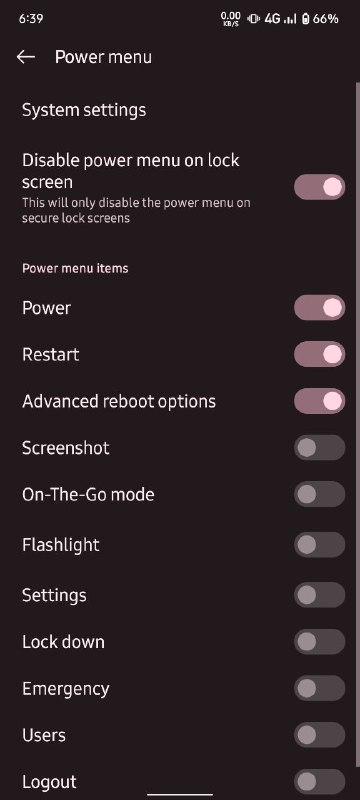Turn on On-The-Go mode
Image resolution: width=360 pixels, height=800 pixels.
pos(319,494)
